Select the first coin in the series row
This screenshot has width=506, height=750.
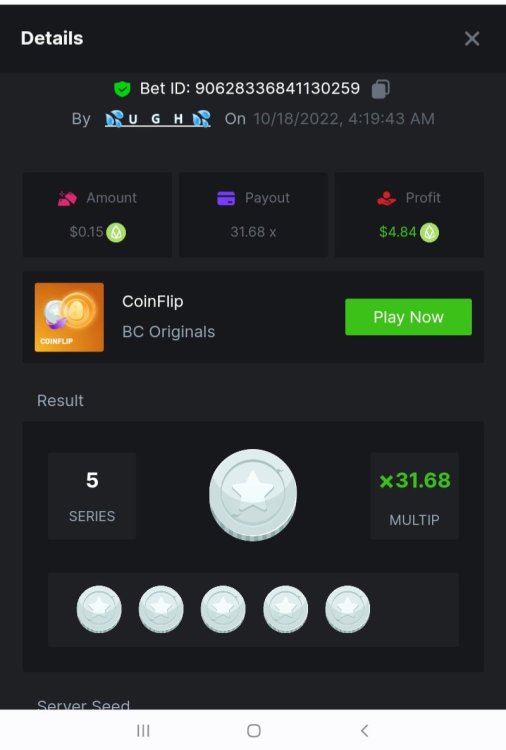pyautogui.click(x=99, y=609)
